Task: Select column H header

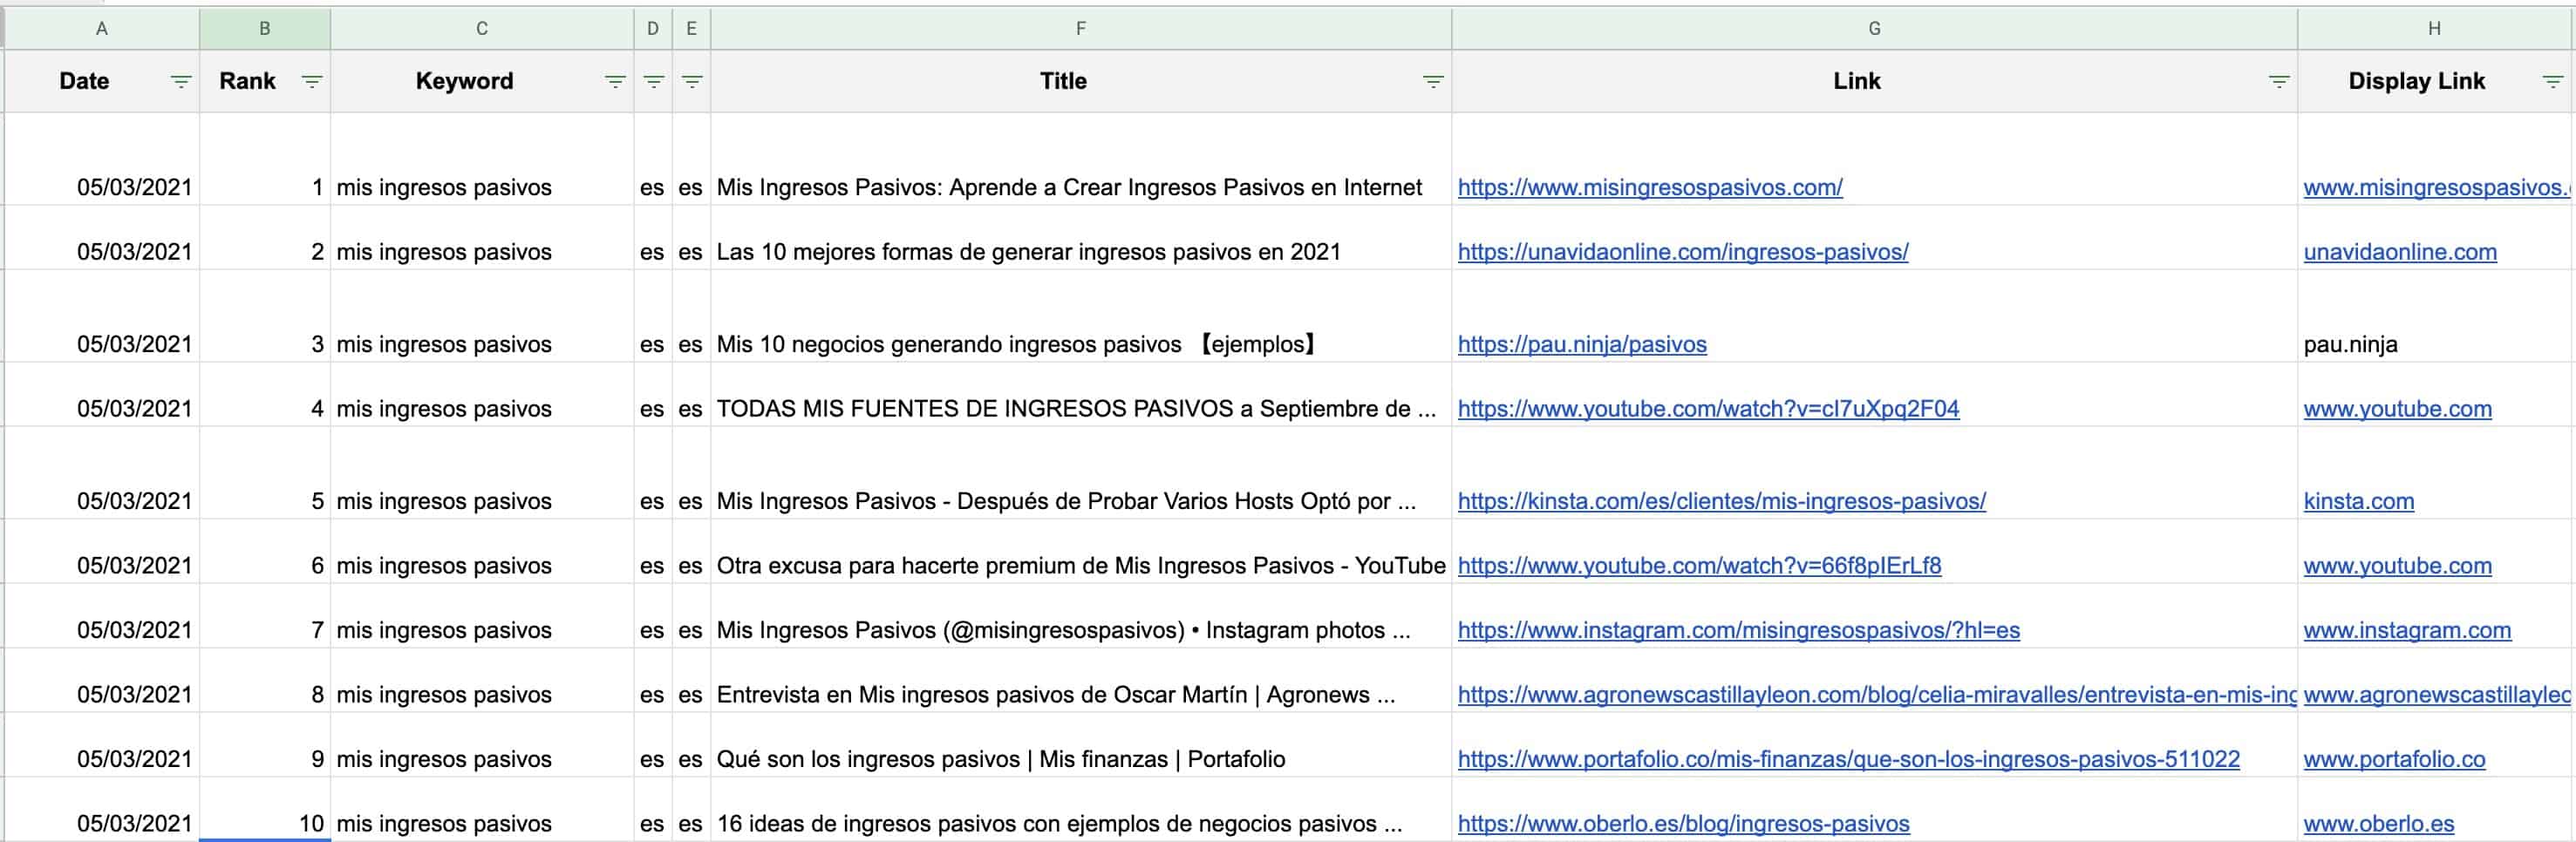Action: (x=2435, y=29)
